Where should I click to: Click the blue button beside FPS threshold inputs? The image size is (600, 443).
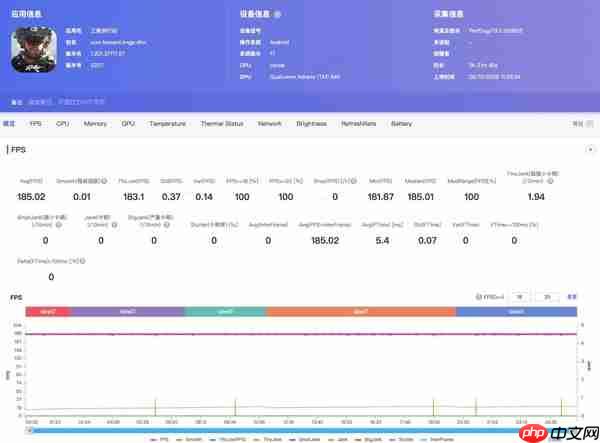[572, 297]
